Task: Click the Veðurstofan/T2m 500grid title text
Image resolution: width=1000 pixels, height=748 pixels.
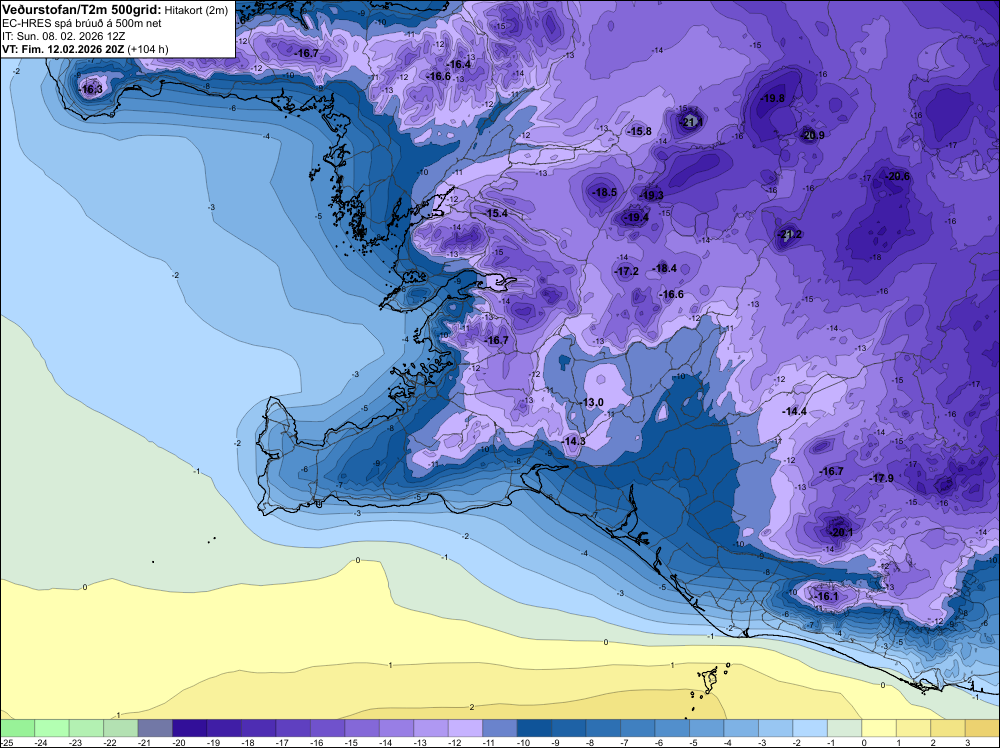Action: (82, 10)
